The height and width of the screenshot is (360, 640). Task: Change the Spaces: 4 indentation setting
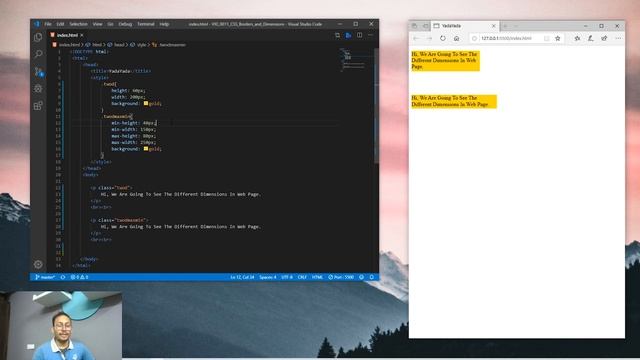coord(268,277)
